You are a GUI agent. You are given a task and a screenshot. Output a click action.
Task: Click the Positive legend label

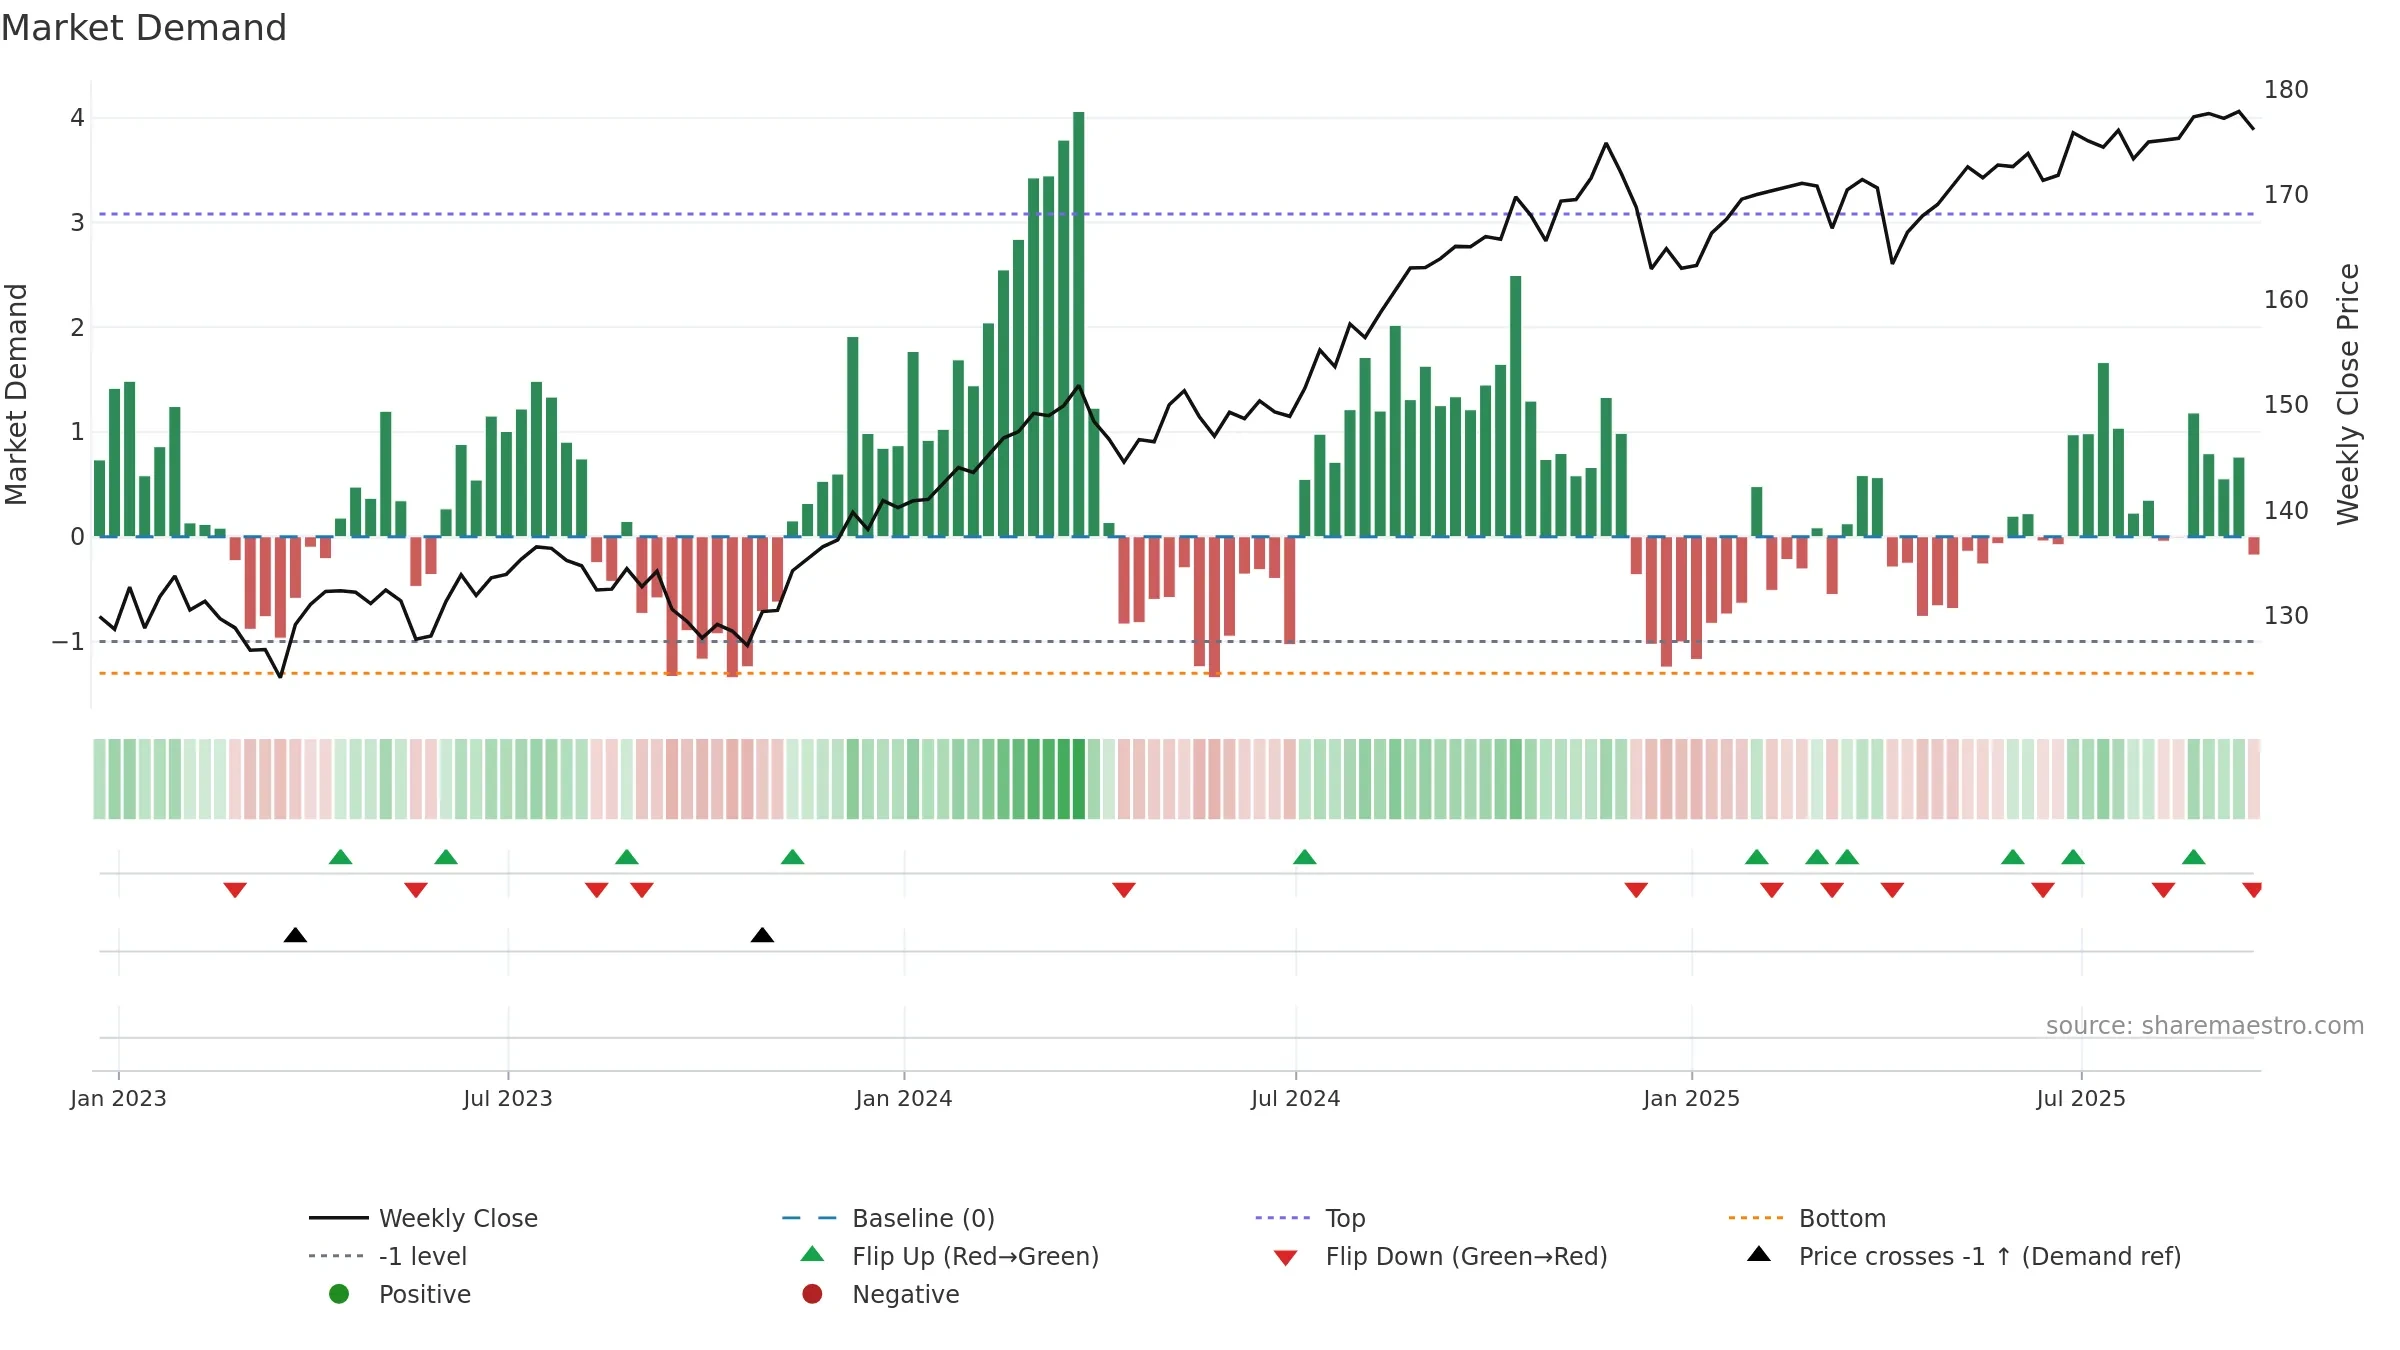click(424, 1294)
